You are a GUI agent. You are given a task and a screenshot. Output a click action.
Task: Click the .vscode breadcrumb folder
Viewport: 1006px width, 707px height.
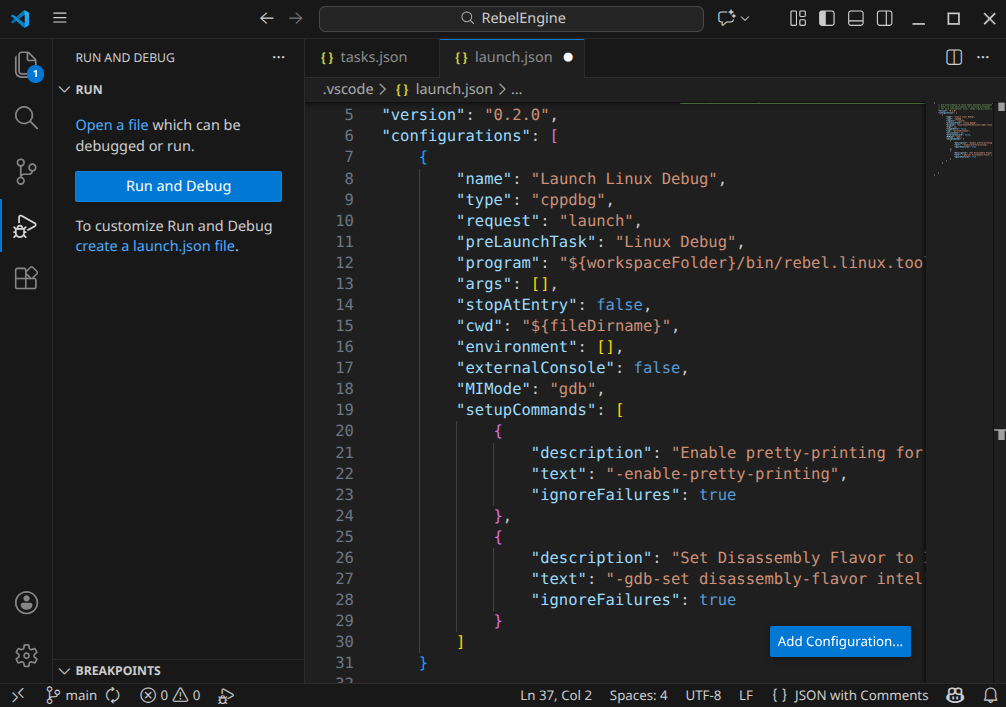click(x=348, y=89)
